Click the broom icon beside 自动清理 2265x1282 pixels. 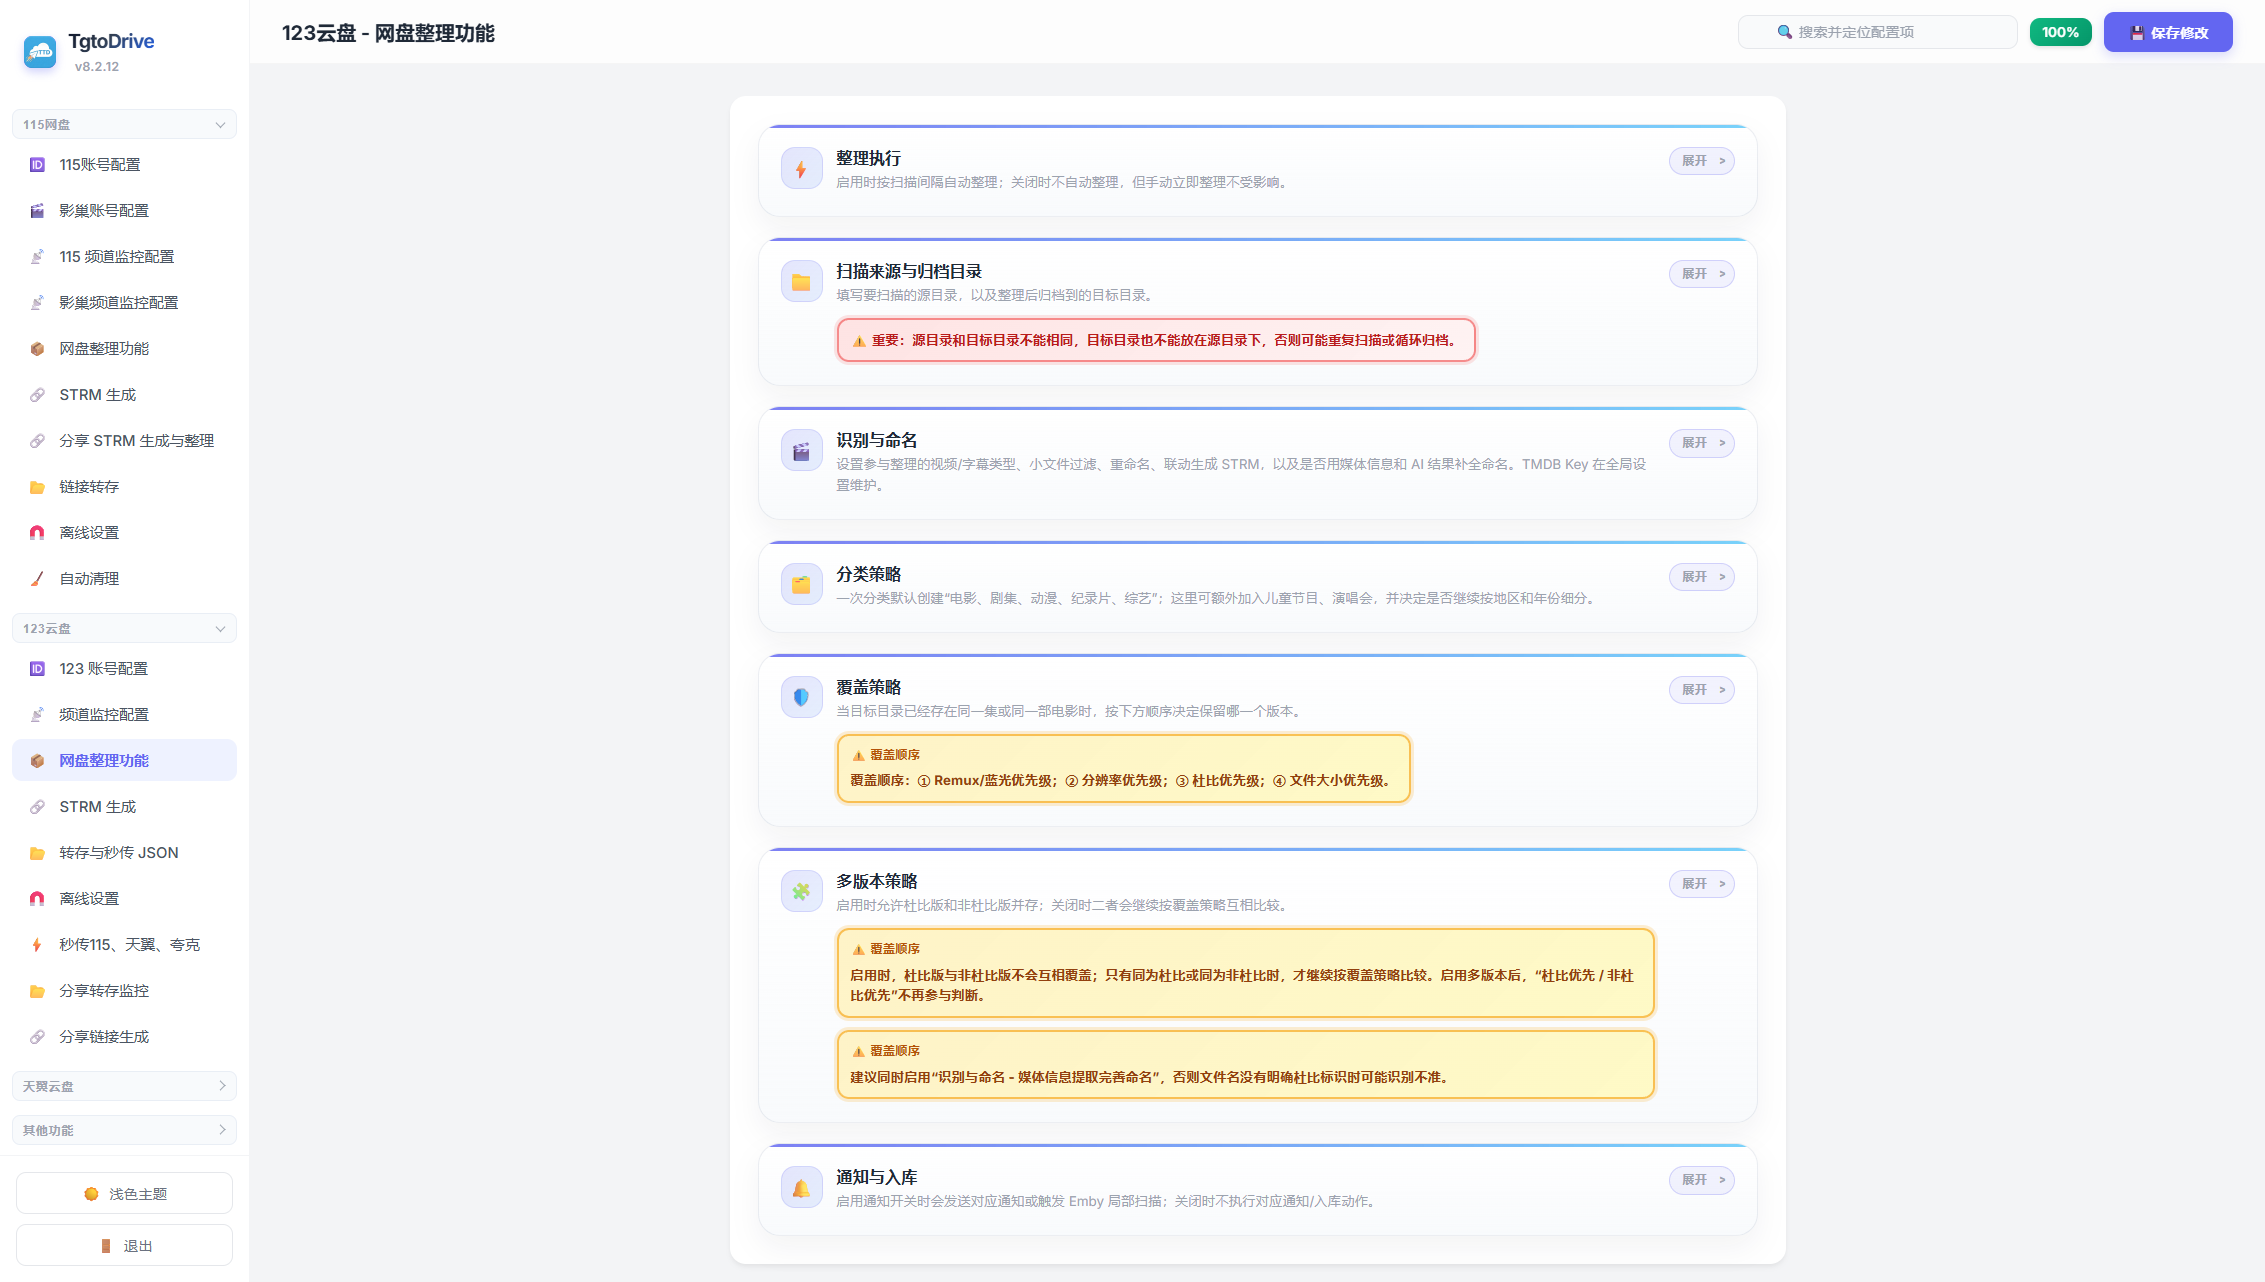point(37,579)
